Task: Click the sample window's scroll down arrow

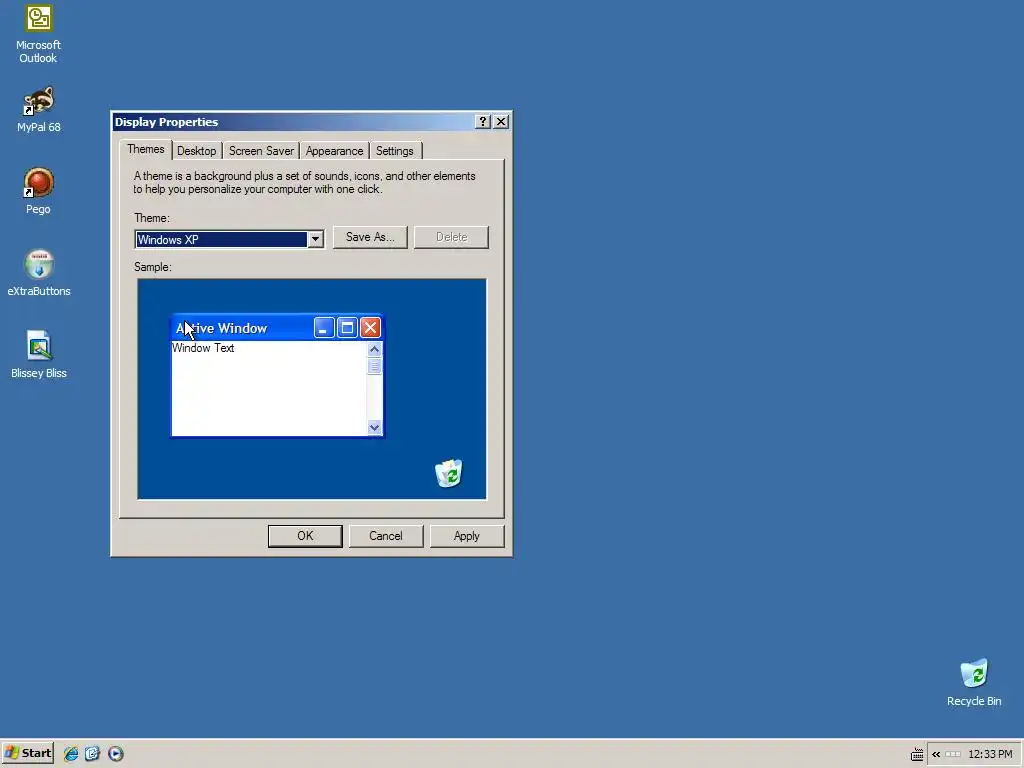Action: pyautogui.click(x=374, y=428)
